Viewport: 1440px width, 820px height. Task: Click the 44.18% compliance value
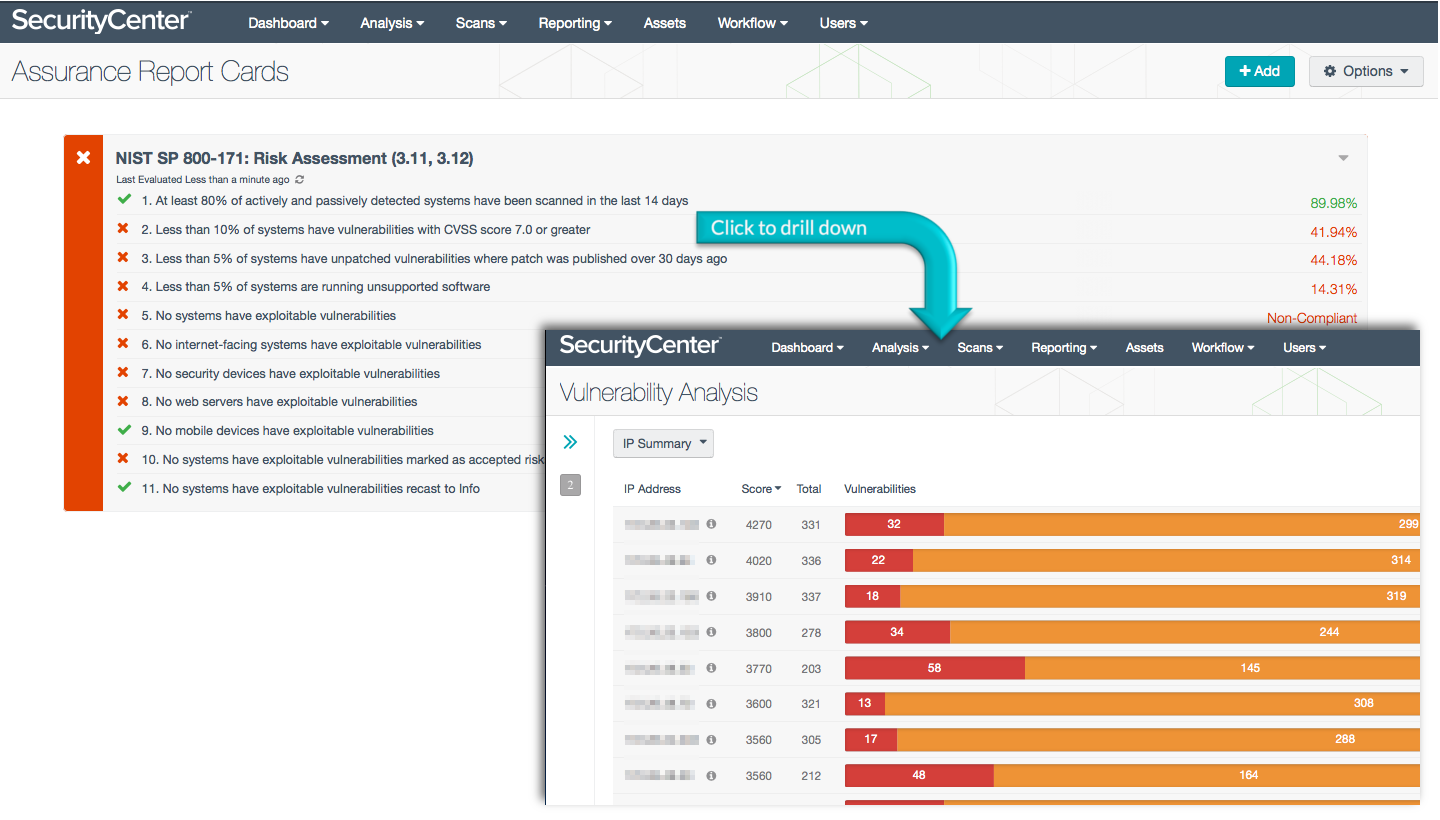click(1334, 261)
